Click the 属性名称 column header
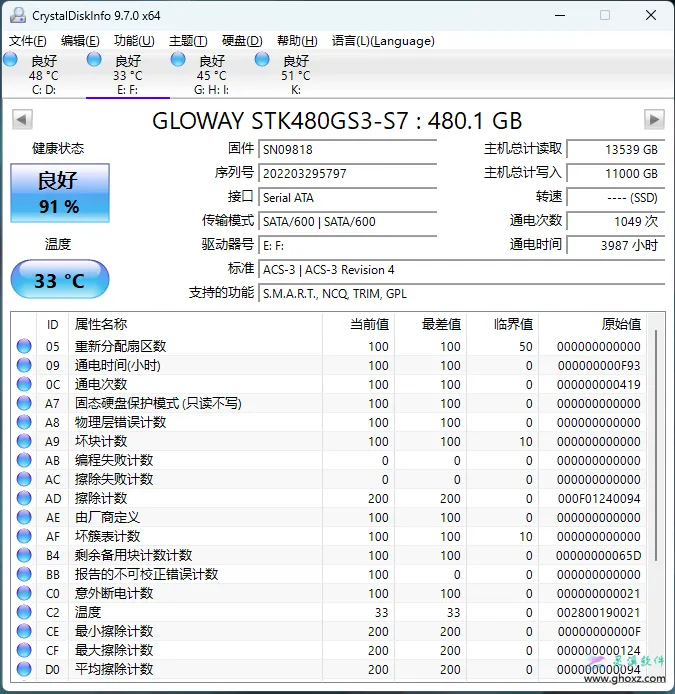The image size is (675, 694). pos(196,324)
